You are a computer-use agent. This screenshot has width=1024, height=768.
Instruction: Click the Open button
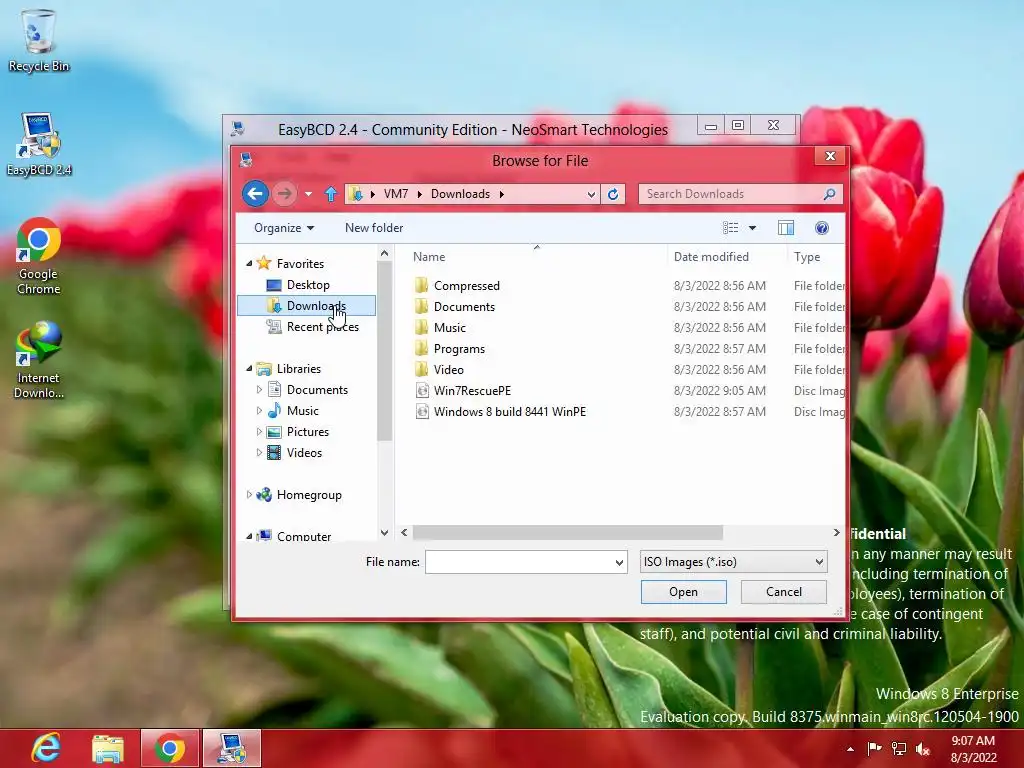coord(683,592)
